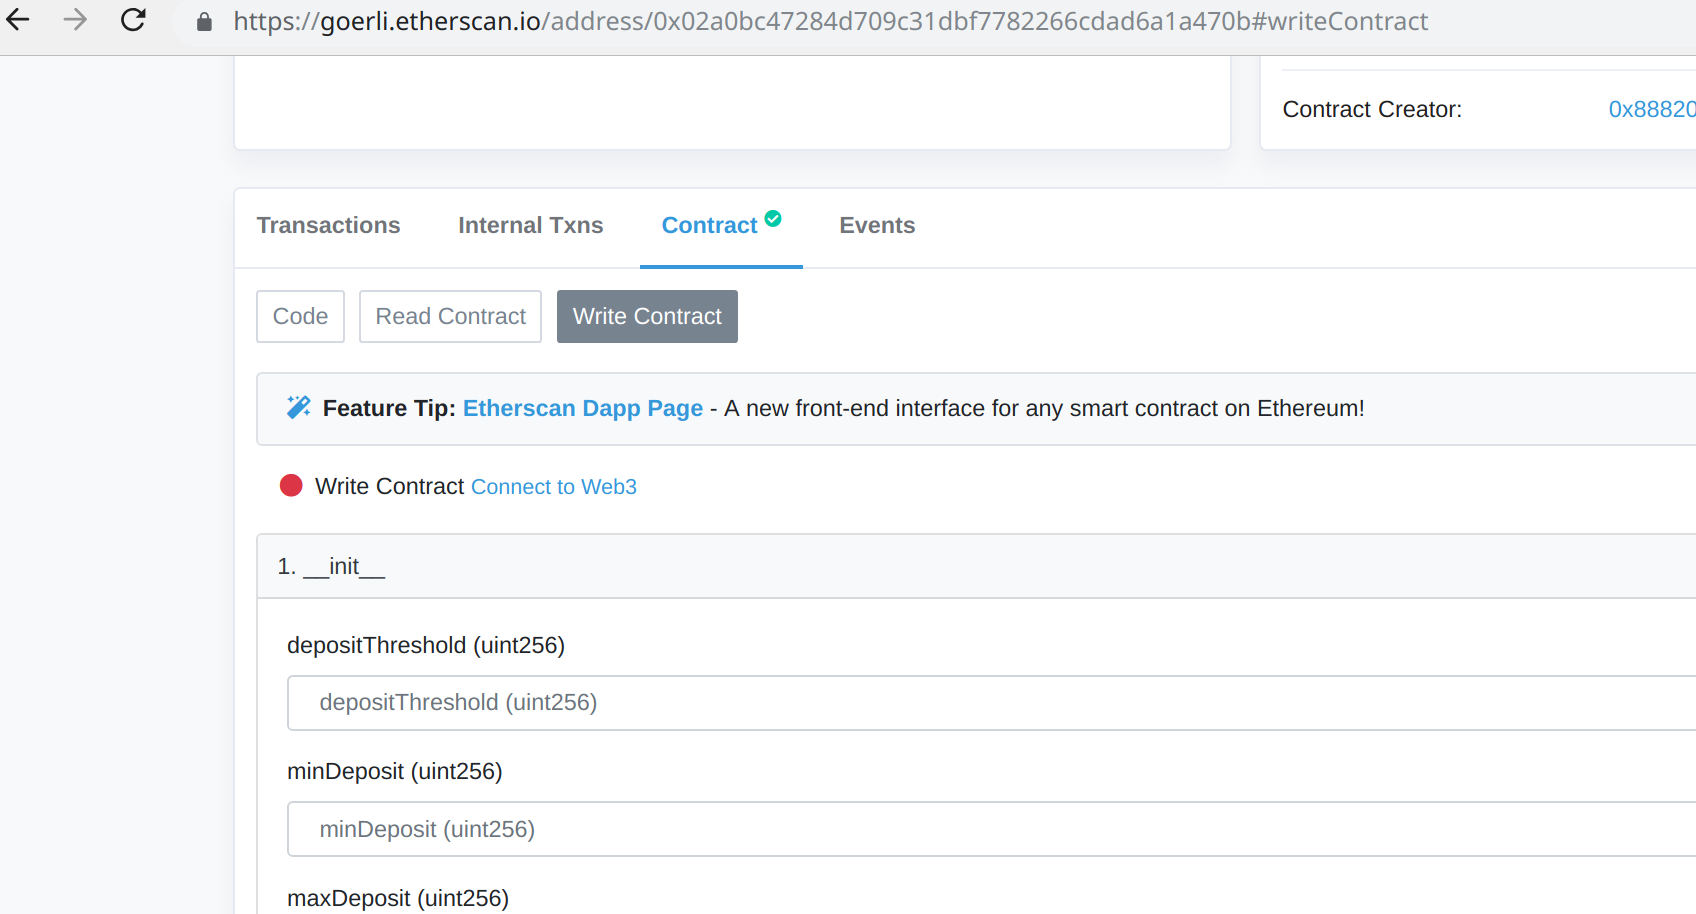The height and width of the screenshot is (914, 1696).
Task: Click the minDeposit input field
Action: pyautogui.click(x=800, y=829)
